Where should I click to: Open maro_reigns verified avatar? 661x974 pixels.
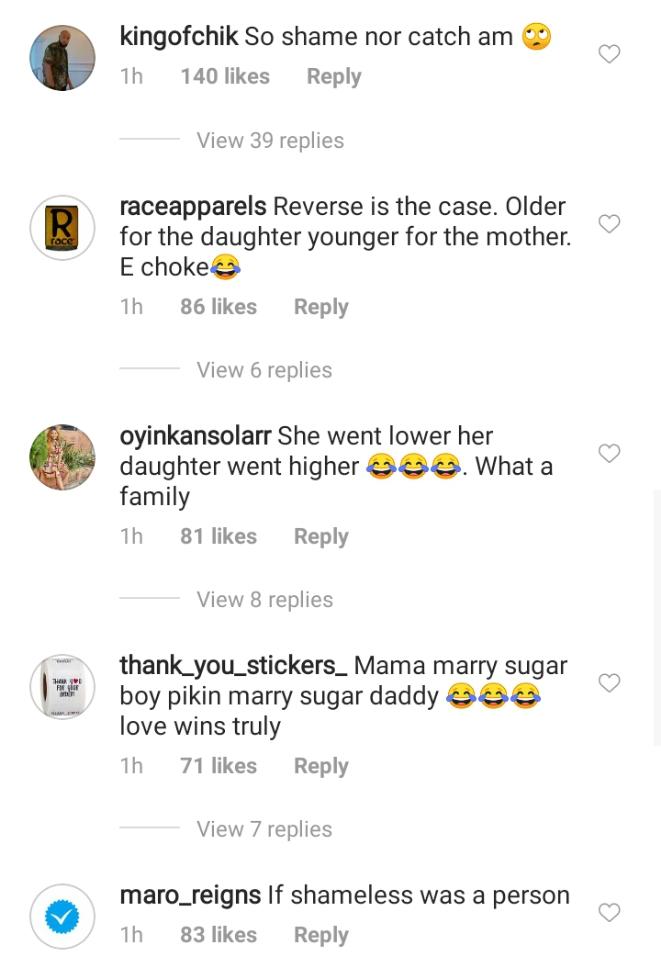[x=63, y=916]
